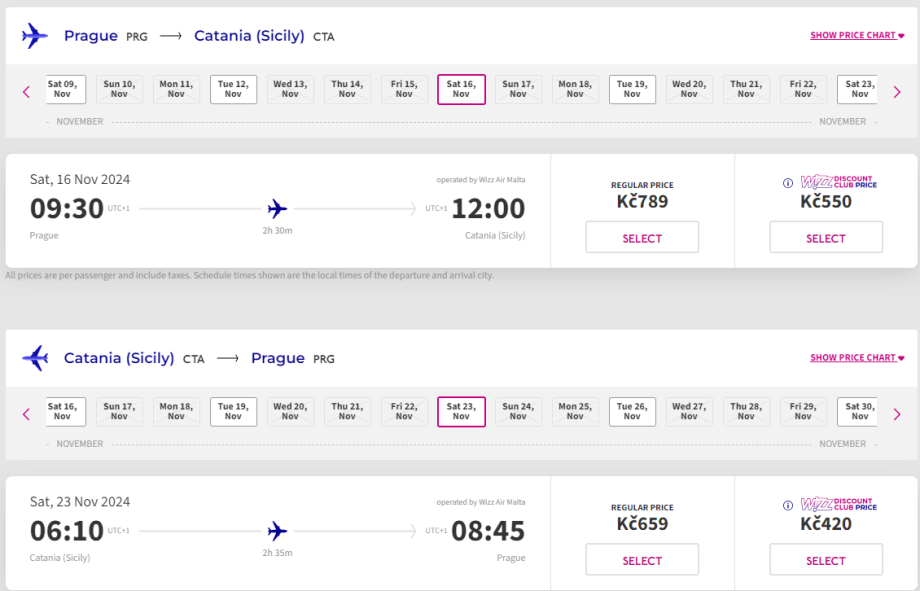Image resolution: width=920 pixels, height=591 pixels.
Task: Choose Tue 12, Nov outbound date tab
Action: (233, 89)
